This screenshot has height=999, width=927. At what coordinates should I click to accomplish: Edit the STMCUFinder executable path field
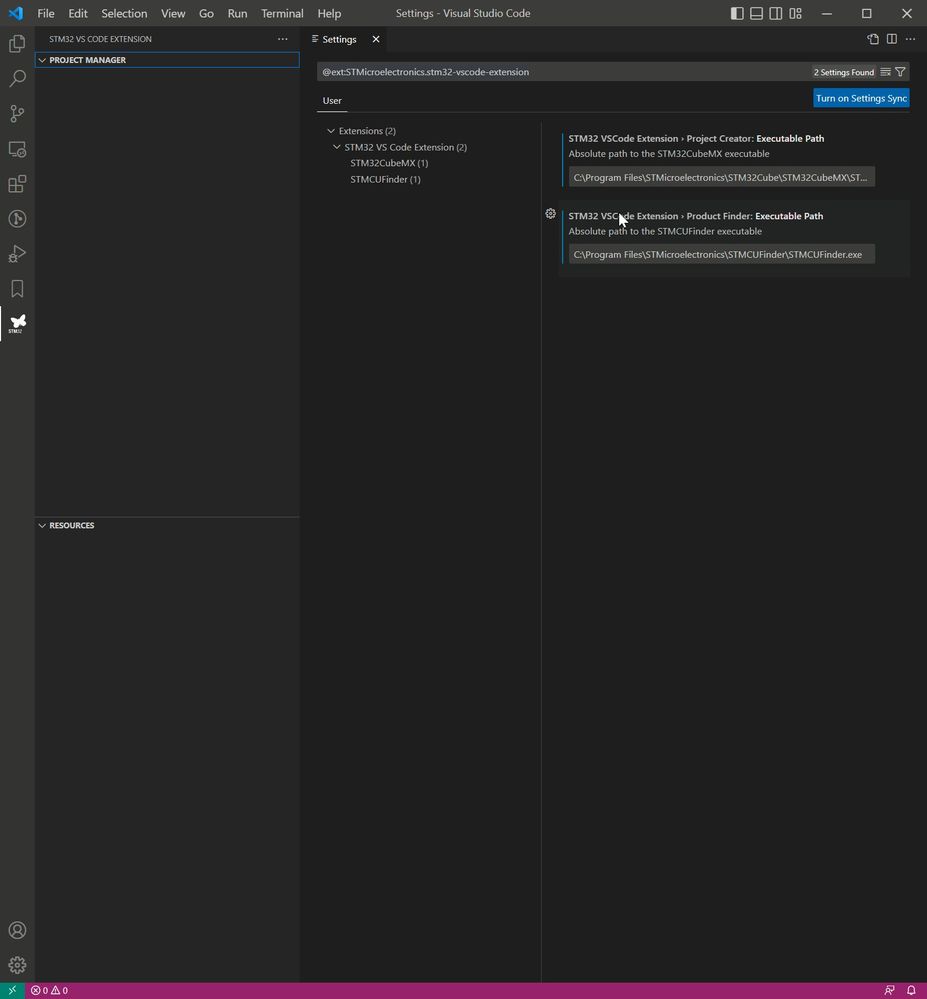click(x=722, y=254)
